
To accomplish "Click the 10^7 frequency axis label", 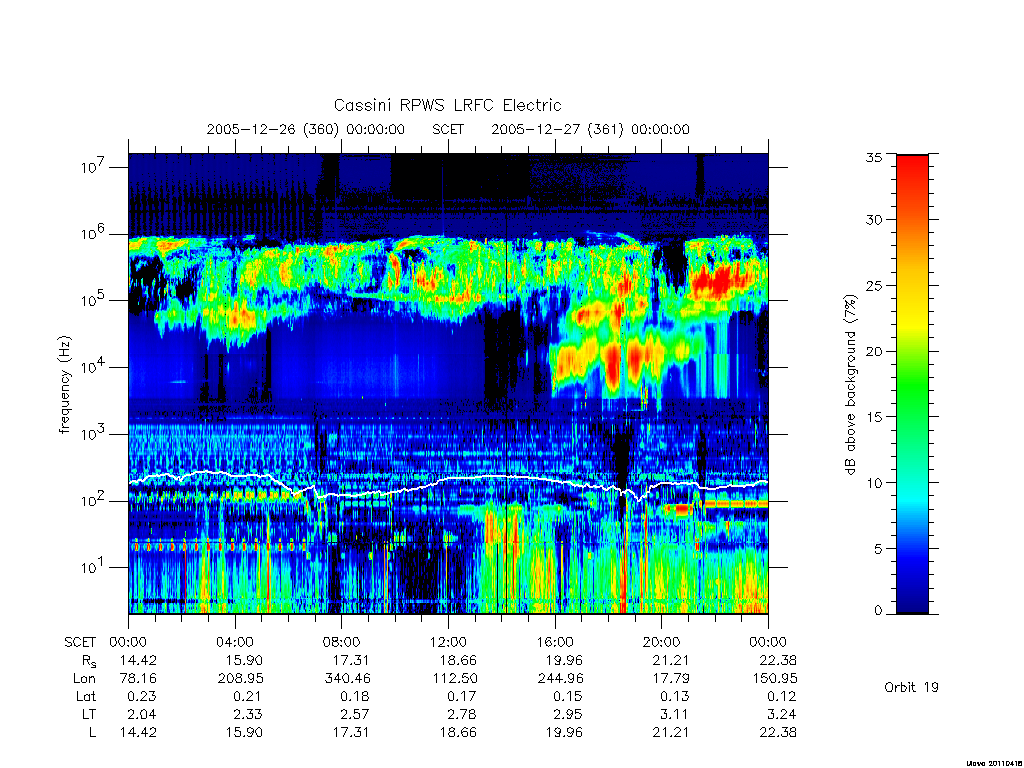I will click(x=94, y=167).
